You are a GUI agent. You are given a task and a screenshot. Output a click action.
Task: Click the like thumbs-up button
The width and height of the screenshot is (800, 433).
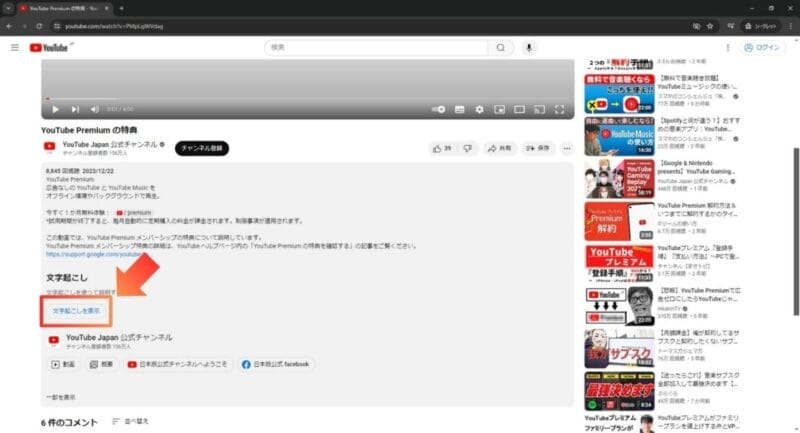click(440, 148)
